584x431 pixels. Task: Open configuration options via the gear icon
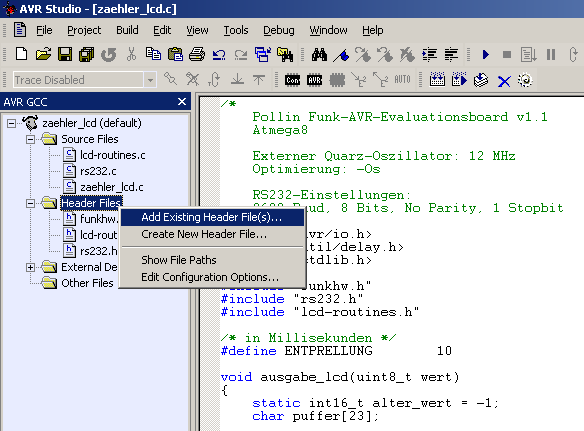(x=525, y=80)
